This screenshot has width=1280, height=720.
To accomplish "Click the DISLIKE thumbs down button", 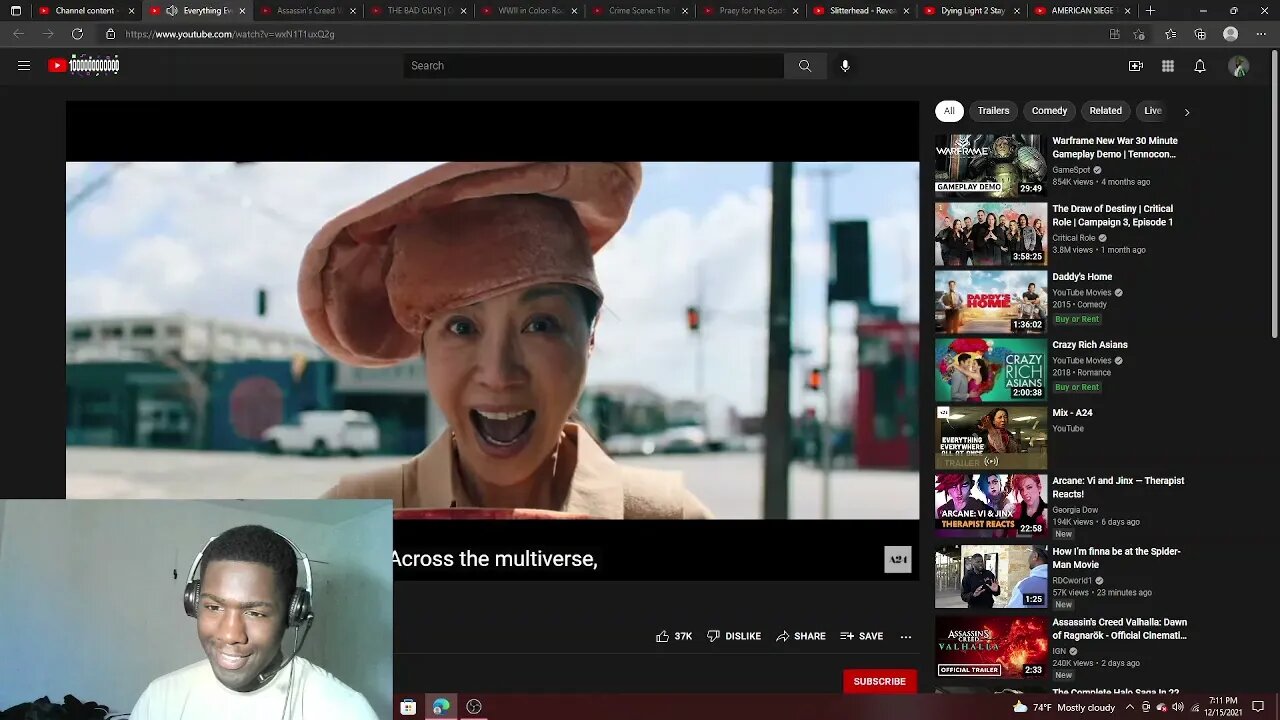I will pyautogui.click(x=734, y=636).
